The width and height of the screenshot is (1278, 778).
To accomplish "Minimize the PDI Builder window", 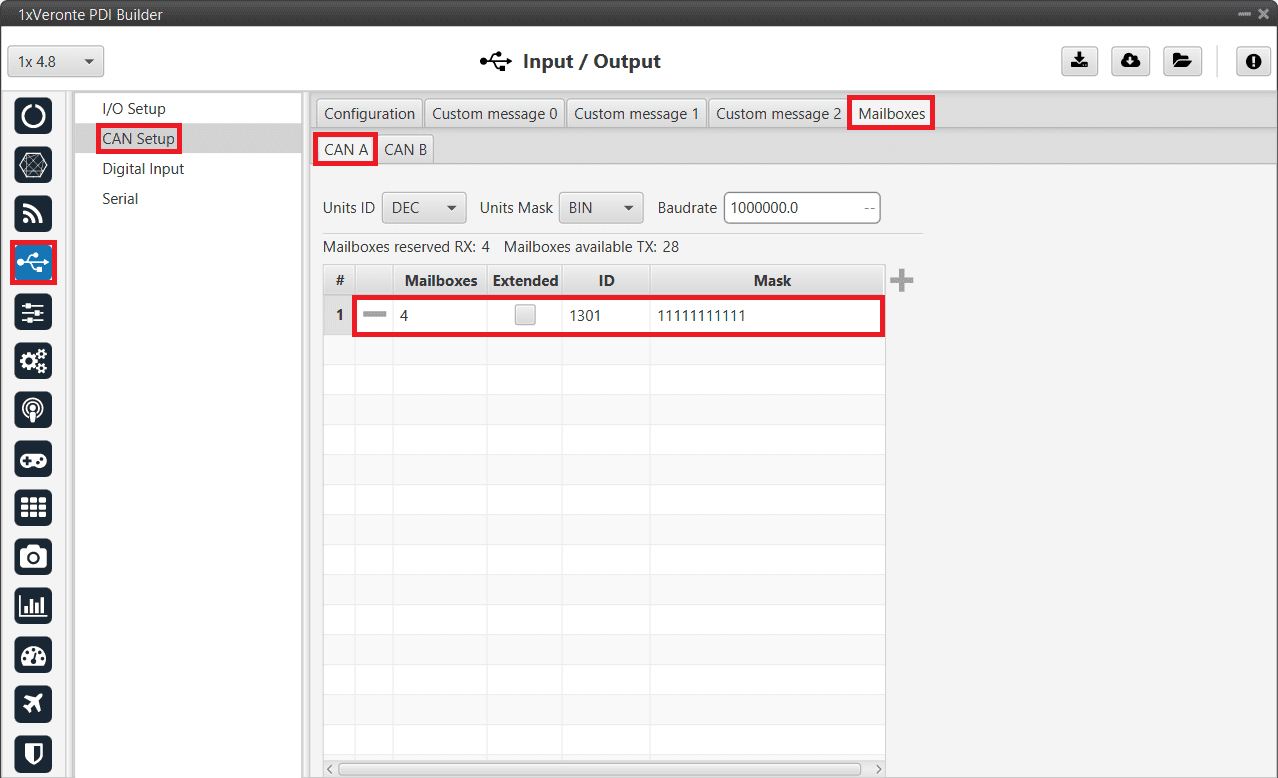I will coord(1244,14).
